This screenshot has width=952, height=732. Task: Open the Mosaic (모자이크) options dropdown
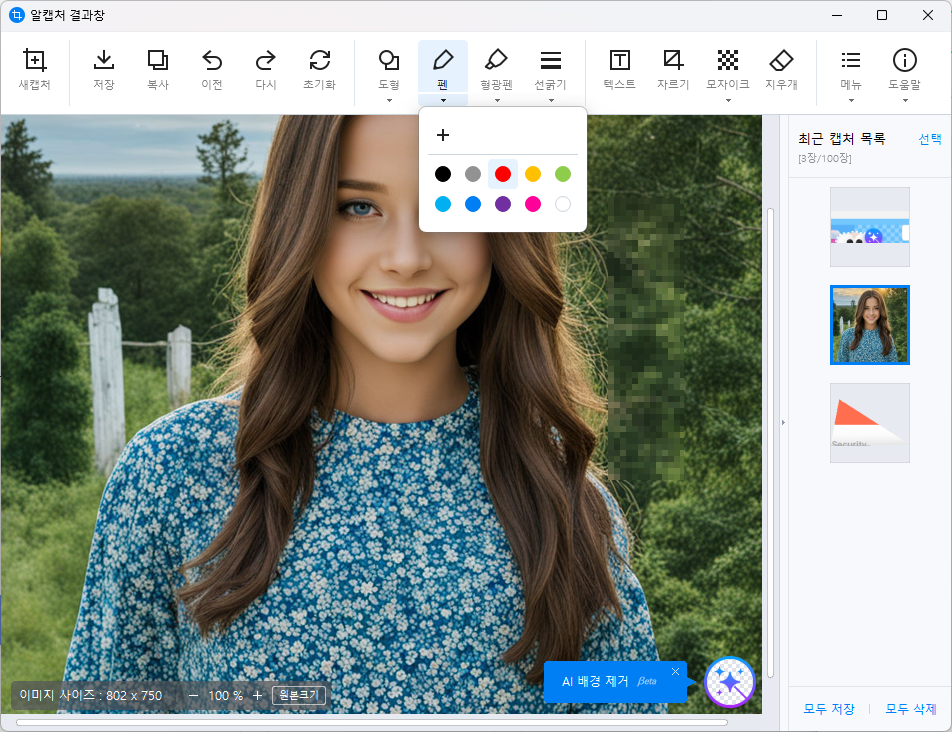point(728,100)
